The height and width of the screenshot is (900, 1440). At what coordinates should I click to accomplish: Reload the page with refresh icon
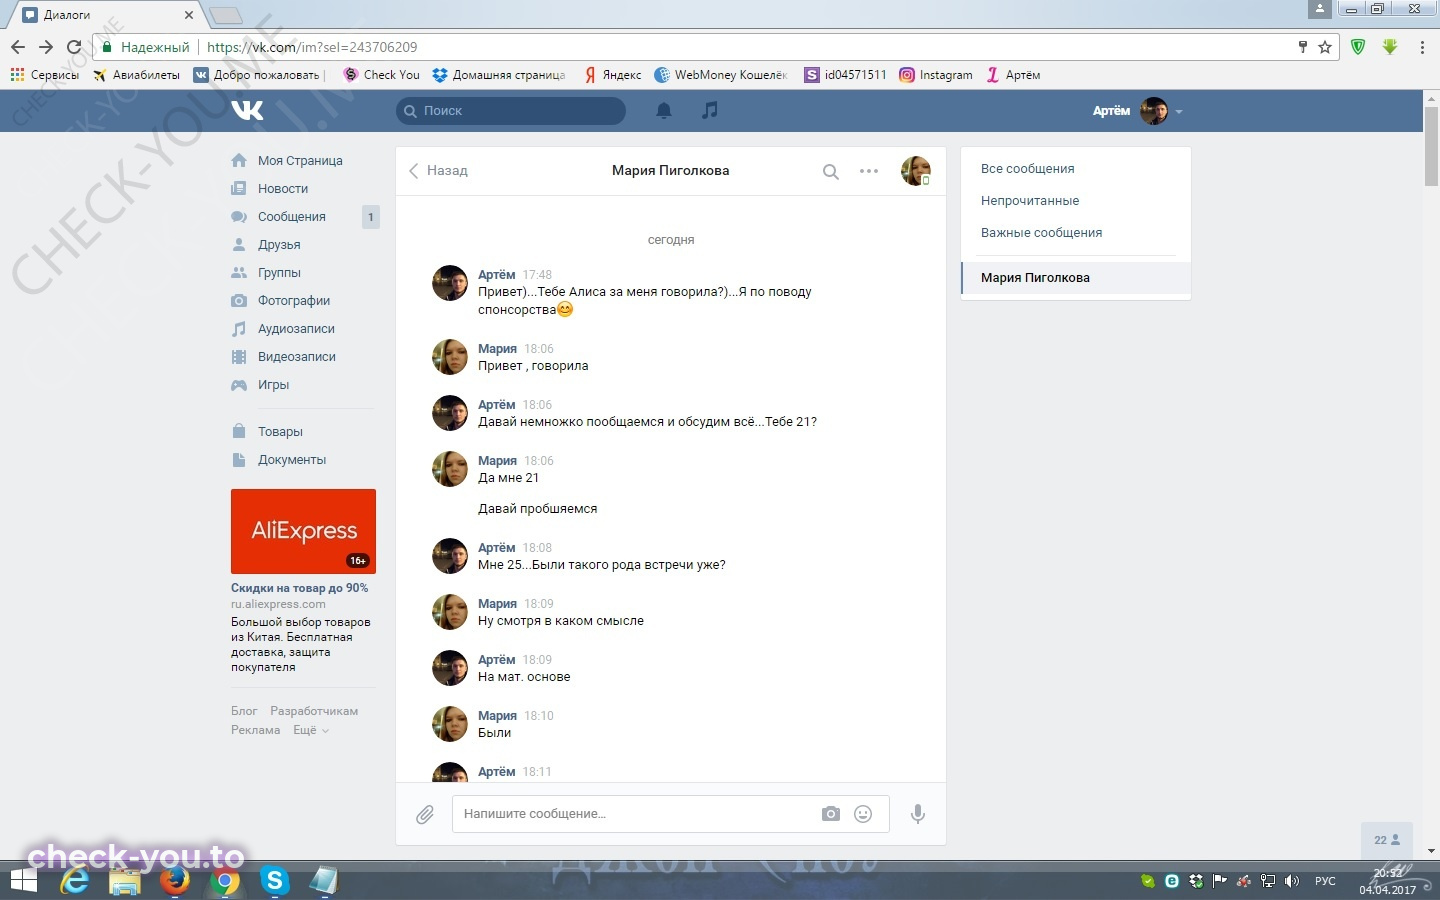[74, 47]
